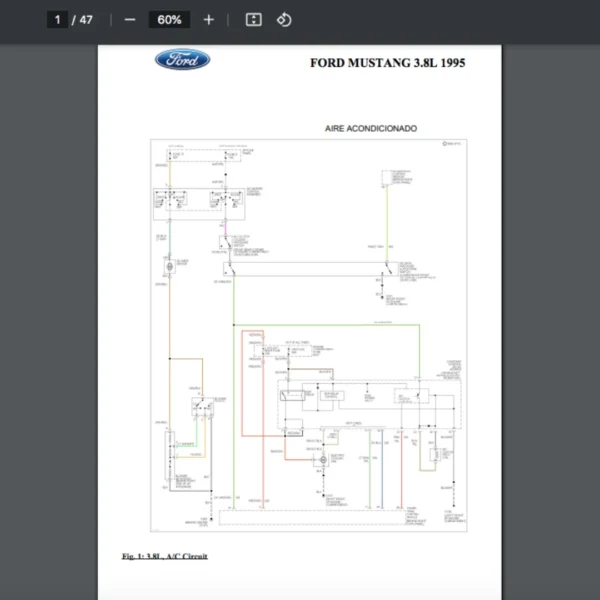The image size is (600, 600).
Task: Select the page number input field
Action: (x=58, y=20)
